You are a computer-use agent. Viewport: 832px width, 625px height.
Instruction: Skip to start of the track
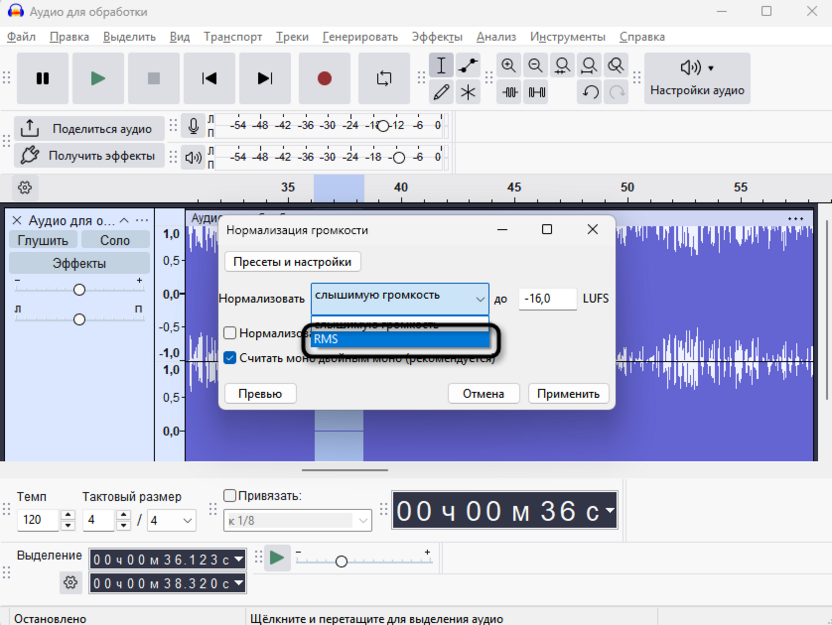point(209,78)
